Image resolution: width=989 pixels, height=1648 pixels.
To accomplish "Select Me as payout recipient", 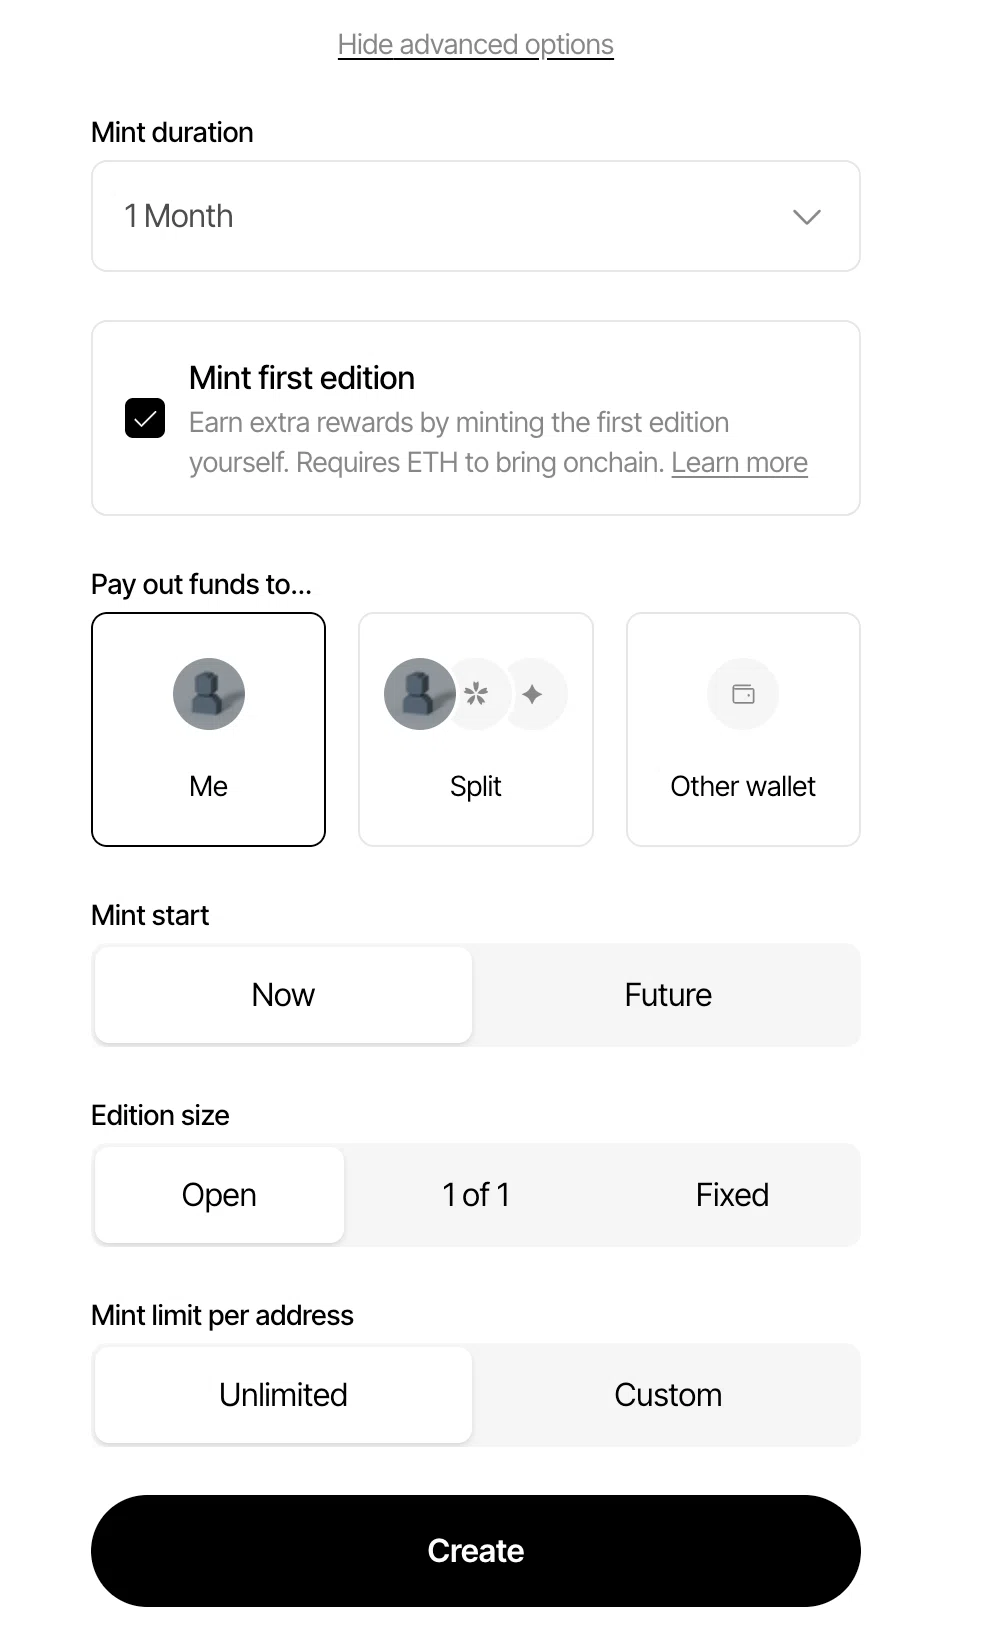I will [x=208, y=729].
